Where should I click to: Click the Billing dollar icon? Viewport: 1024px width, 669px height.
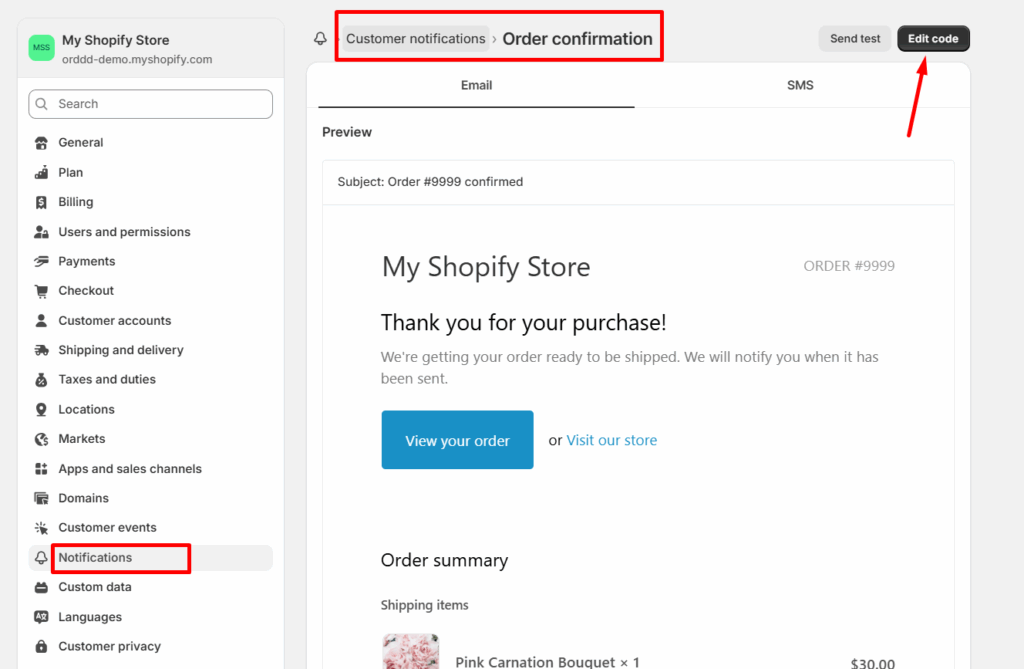[x=41, y=202]
